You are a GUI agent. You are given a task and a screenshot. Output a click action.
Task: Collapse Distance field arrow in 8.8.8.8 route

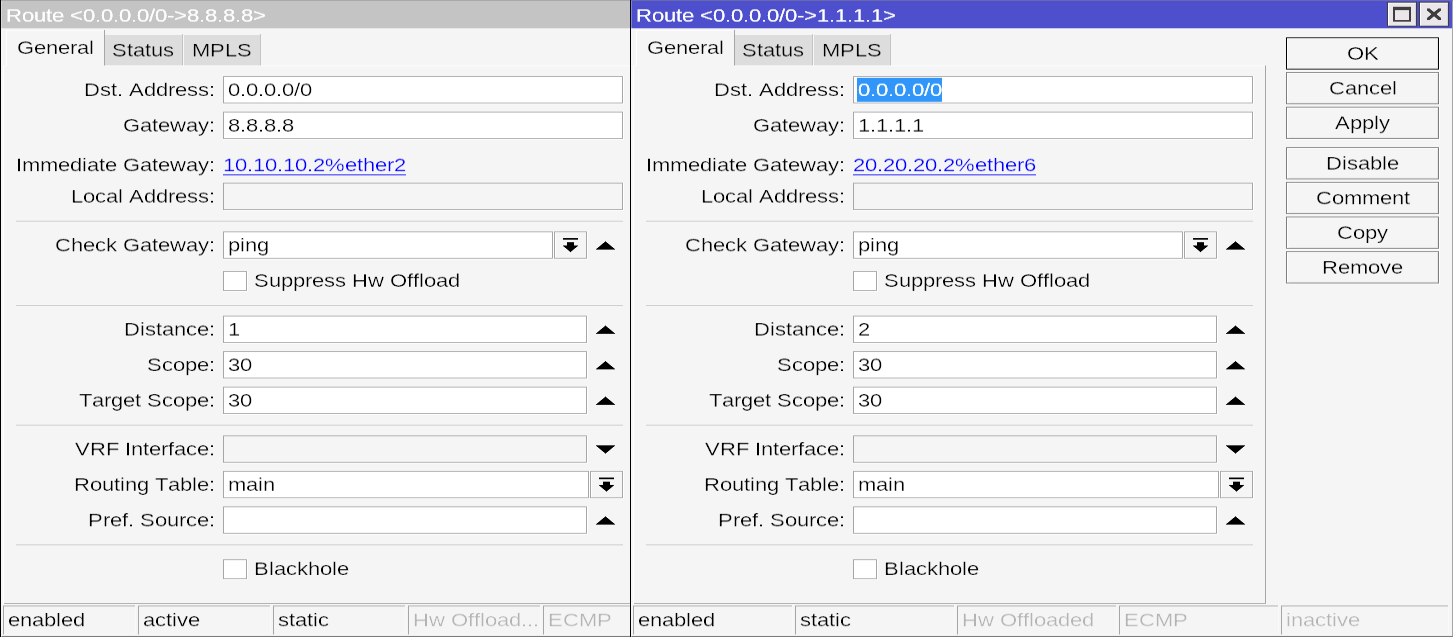pyautogui.click(x=605, y=330)
